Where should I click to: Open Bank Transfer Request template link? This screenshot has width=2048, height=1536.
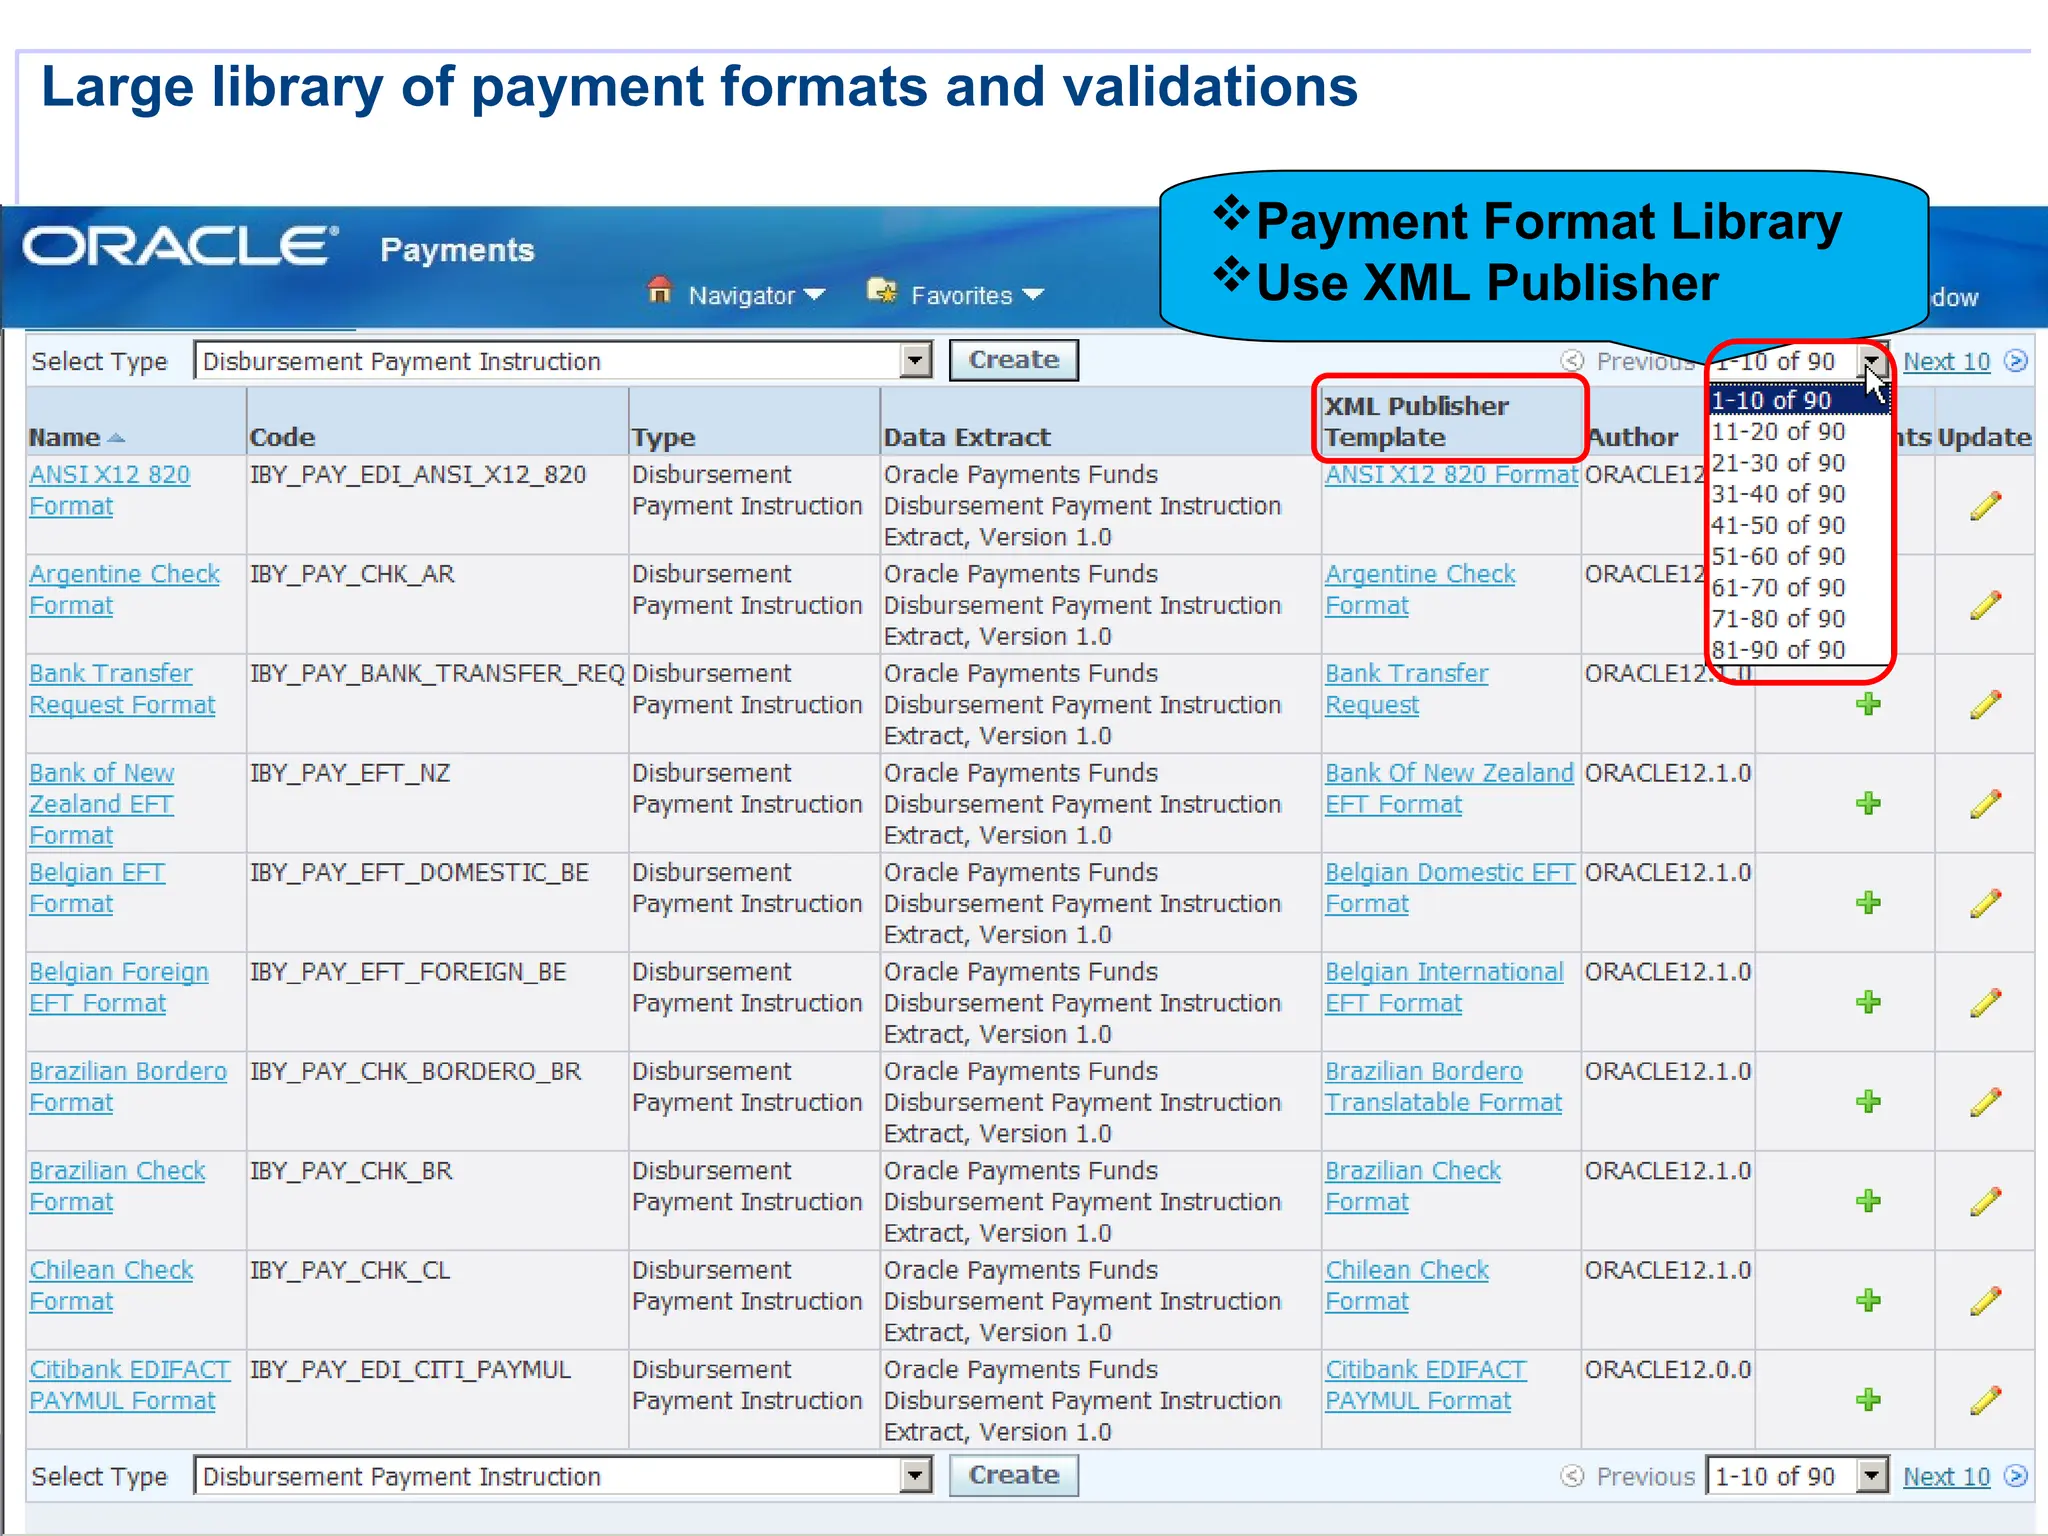1406,689
